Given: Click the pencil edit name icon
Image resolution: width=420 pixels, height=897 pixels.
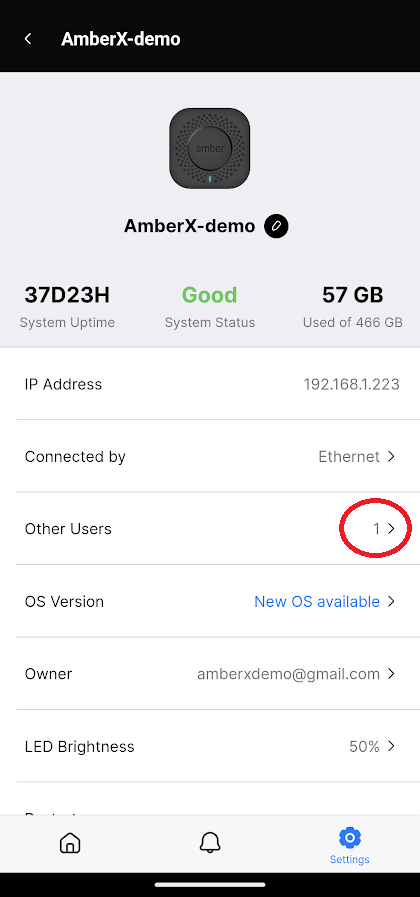Looking at the screenshot, I should pyautogui.click(x=276, y=227).
